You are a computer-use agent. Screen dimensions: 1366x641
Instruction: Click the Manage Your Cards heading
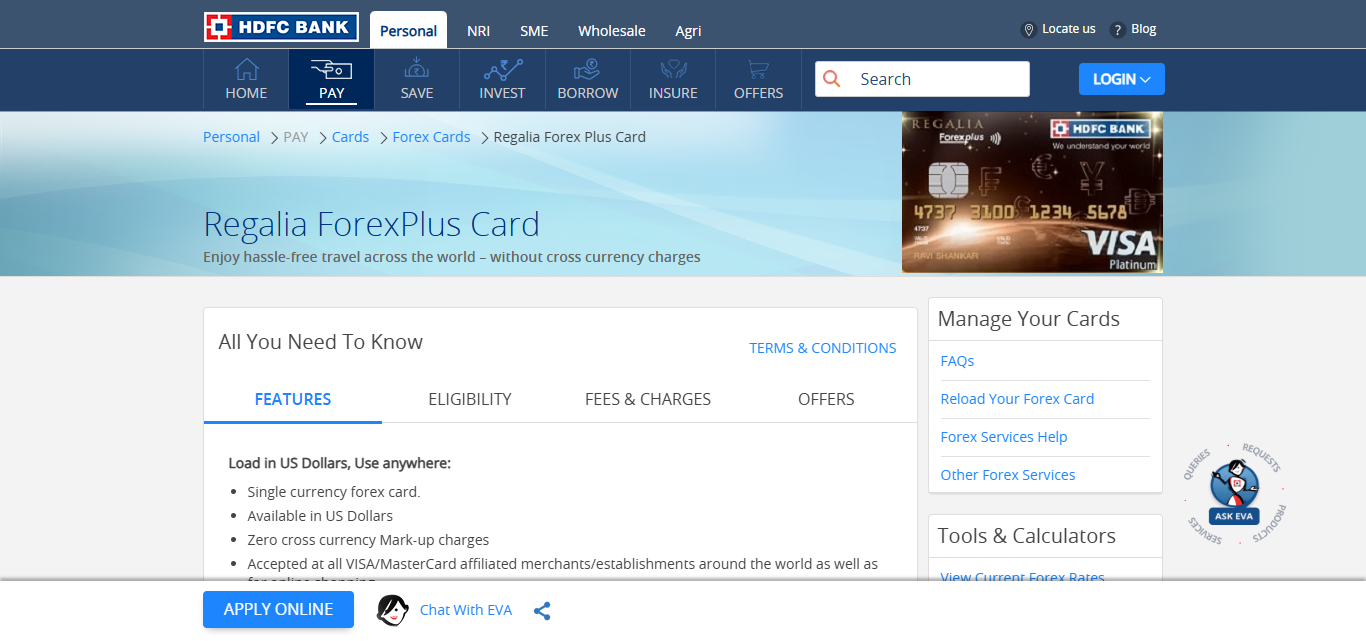[1029, 319]
